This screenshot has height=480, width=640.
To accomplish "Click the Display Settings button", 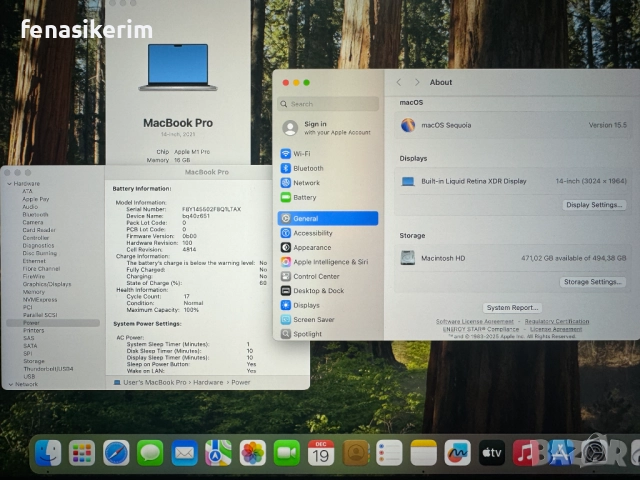I will tap(594, 205).
